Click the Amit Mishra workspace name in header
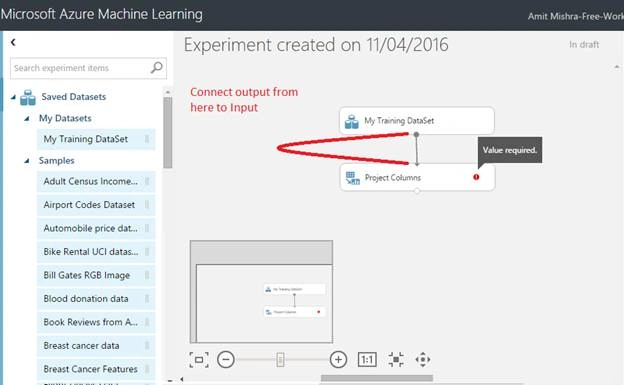This screenshot has height=385, width=624. click(575, 16)
